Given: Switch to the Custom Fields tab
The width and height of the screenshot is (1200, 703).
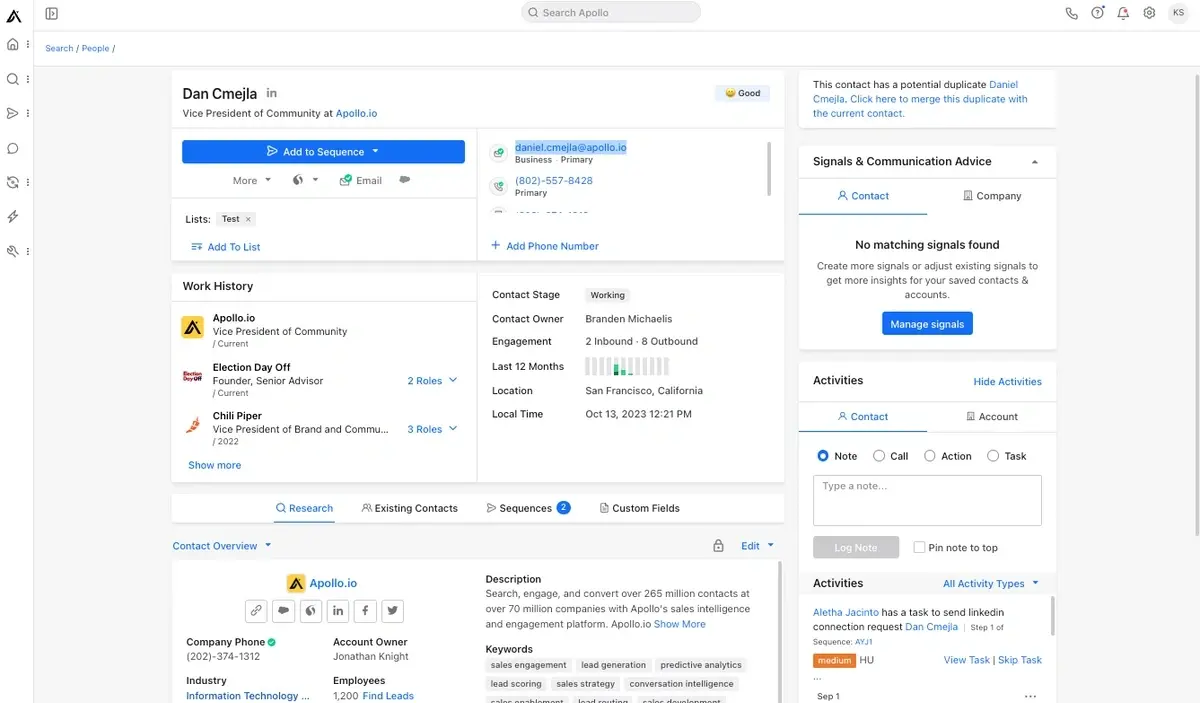Looking at the screenshot, I should [x=639, y=508].
